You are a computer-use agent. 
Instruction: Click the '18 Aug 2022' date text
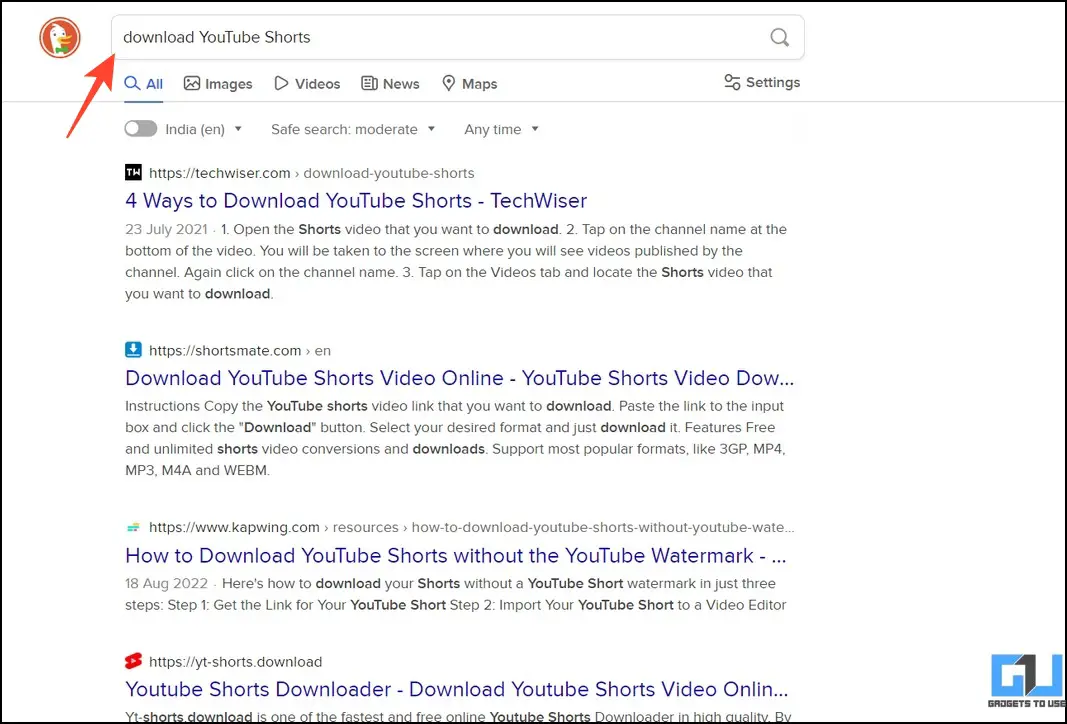167,584
